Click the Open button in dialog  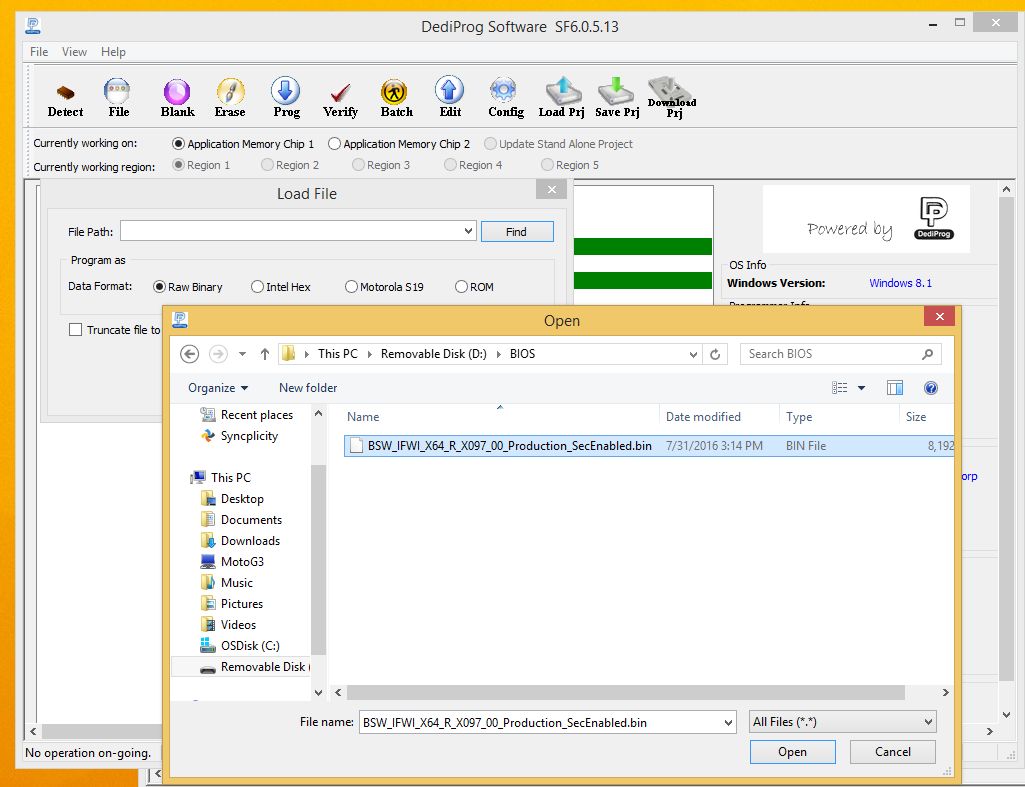click(x=792, y=752)
